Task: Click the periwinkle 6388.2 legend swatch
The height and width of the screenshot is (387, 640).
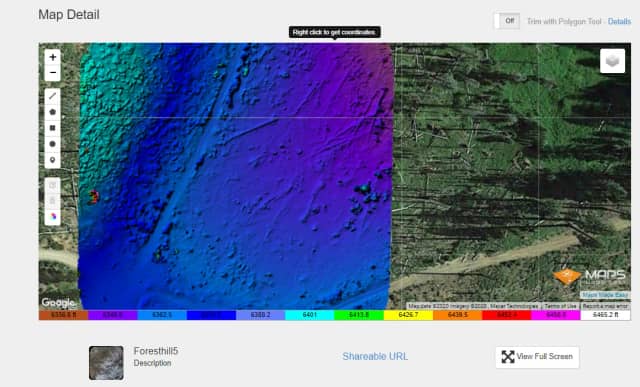Action: click(260, 315)
